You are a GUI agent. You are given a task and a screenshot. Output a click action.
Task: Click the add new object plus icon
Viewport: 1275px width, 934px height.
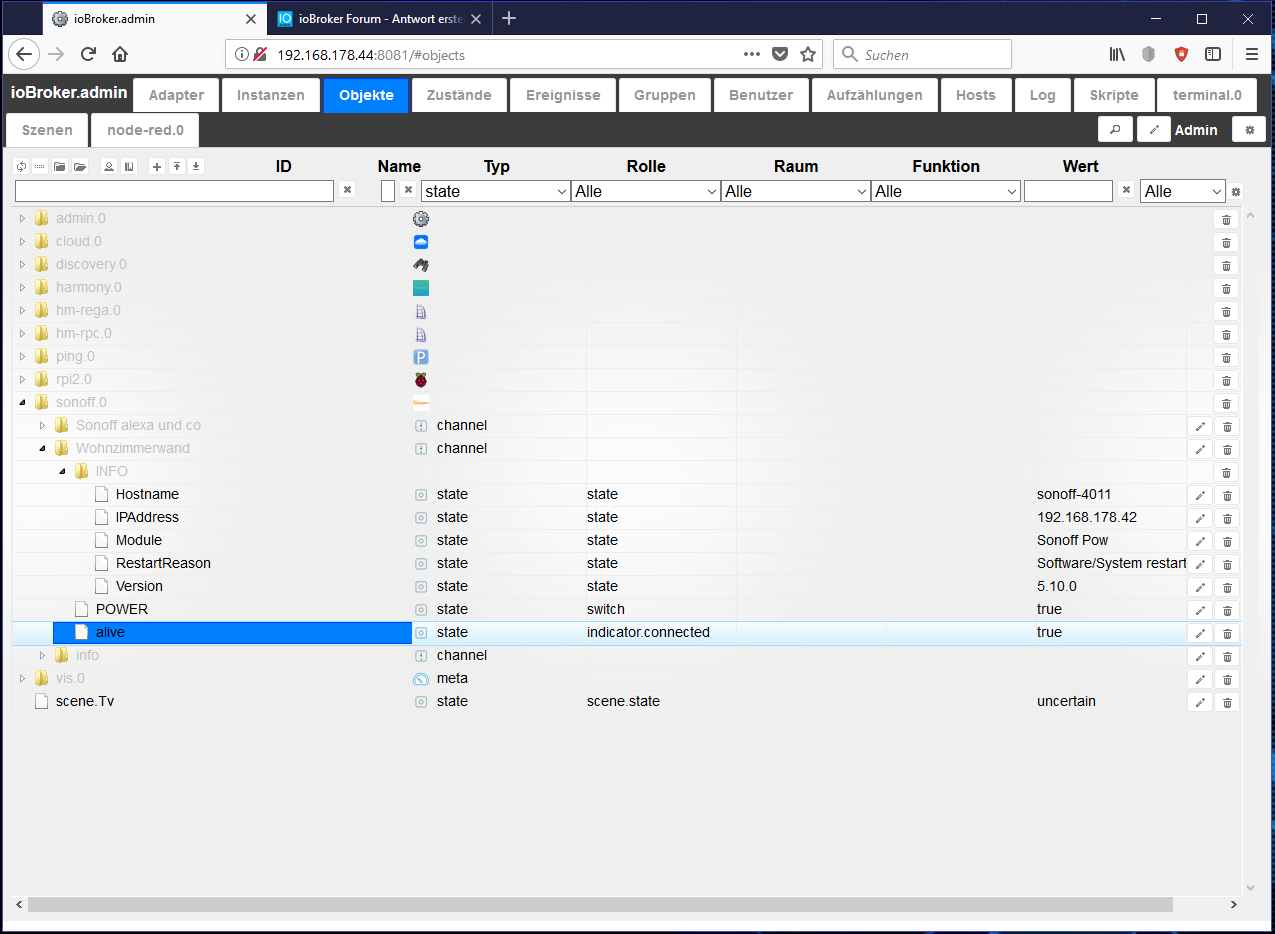coord(156,167)
